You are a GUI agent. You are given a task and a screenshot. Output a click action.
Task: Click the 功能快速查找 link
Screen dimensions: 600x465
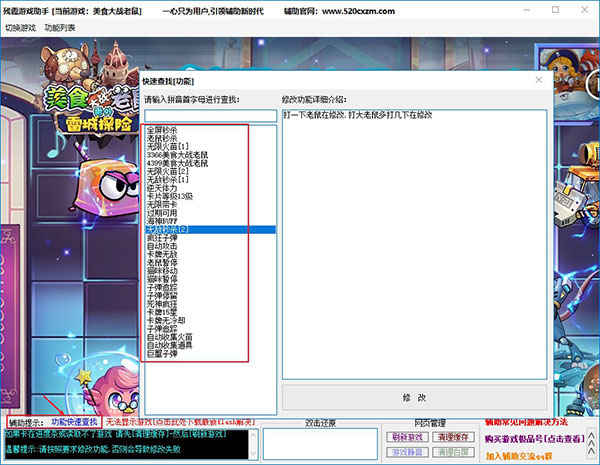click(74, 422)
